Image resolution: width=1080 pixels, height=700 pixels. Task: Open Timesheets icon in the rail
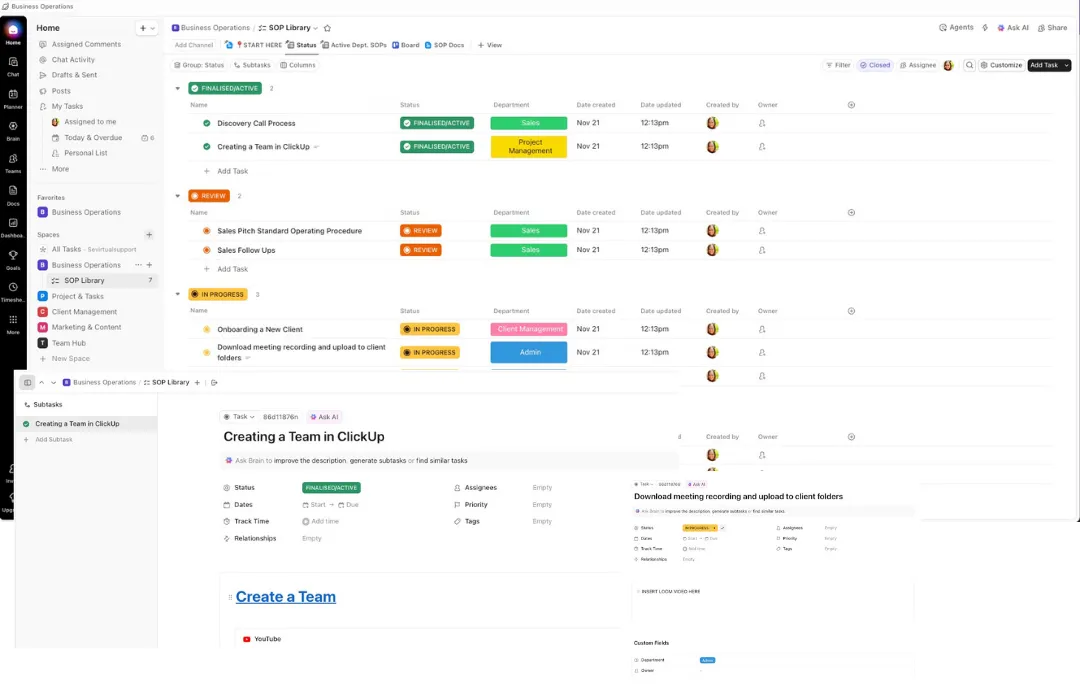(x=13, y=291)
